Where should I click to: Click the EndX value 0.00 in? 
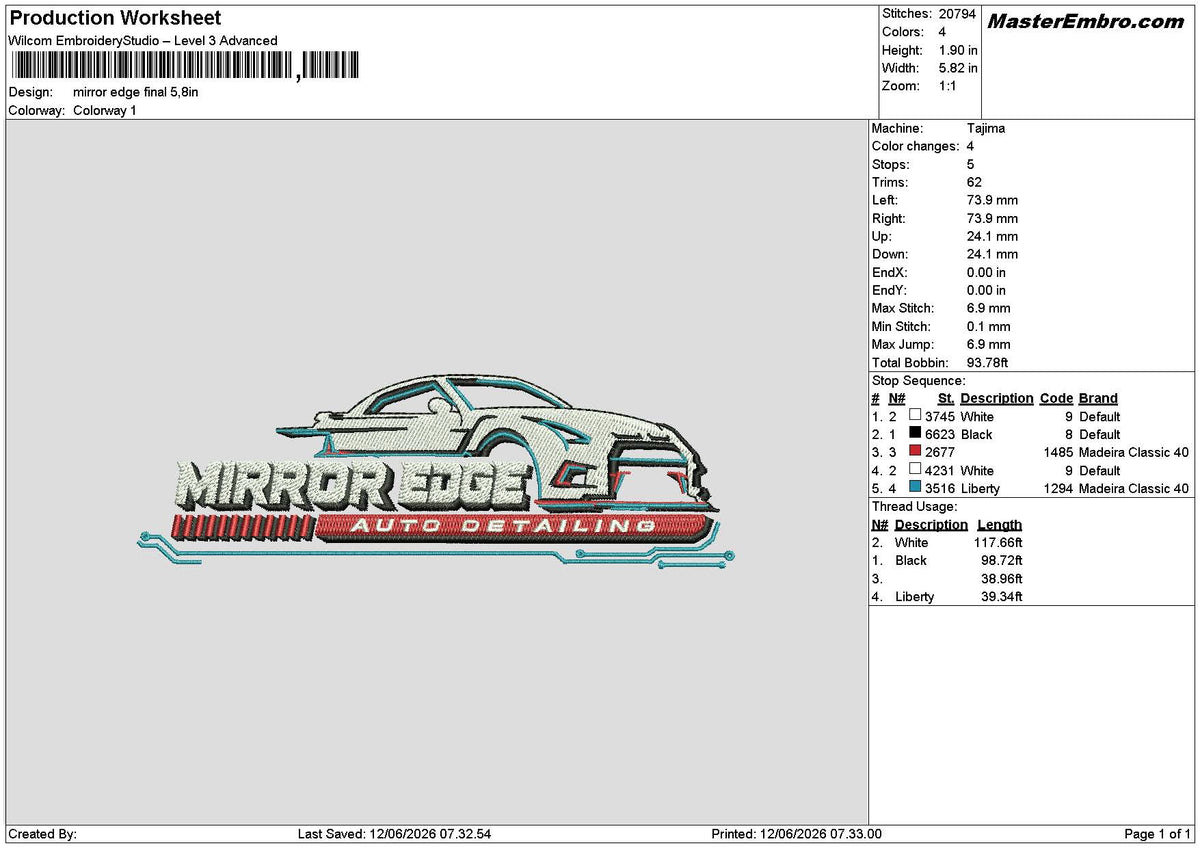[987, 272]
